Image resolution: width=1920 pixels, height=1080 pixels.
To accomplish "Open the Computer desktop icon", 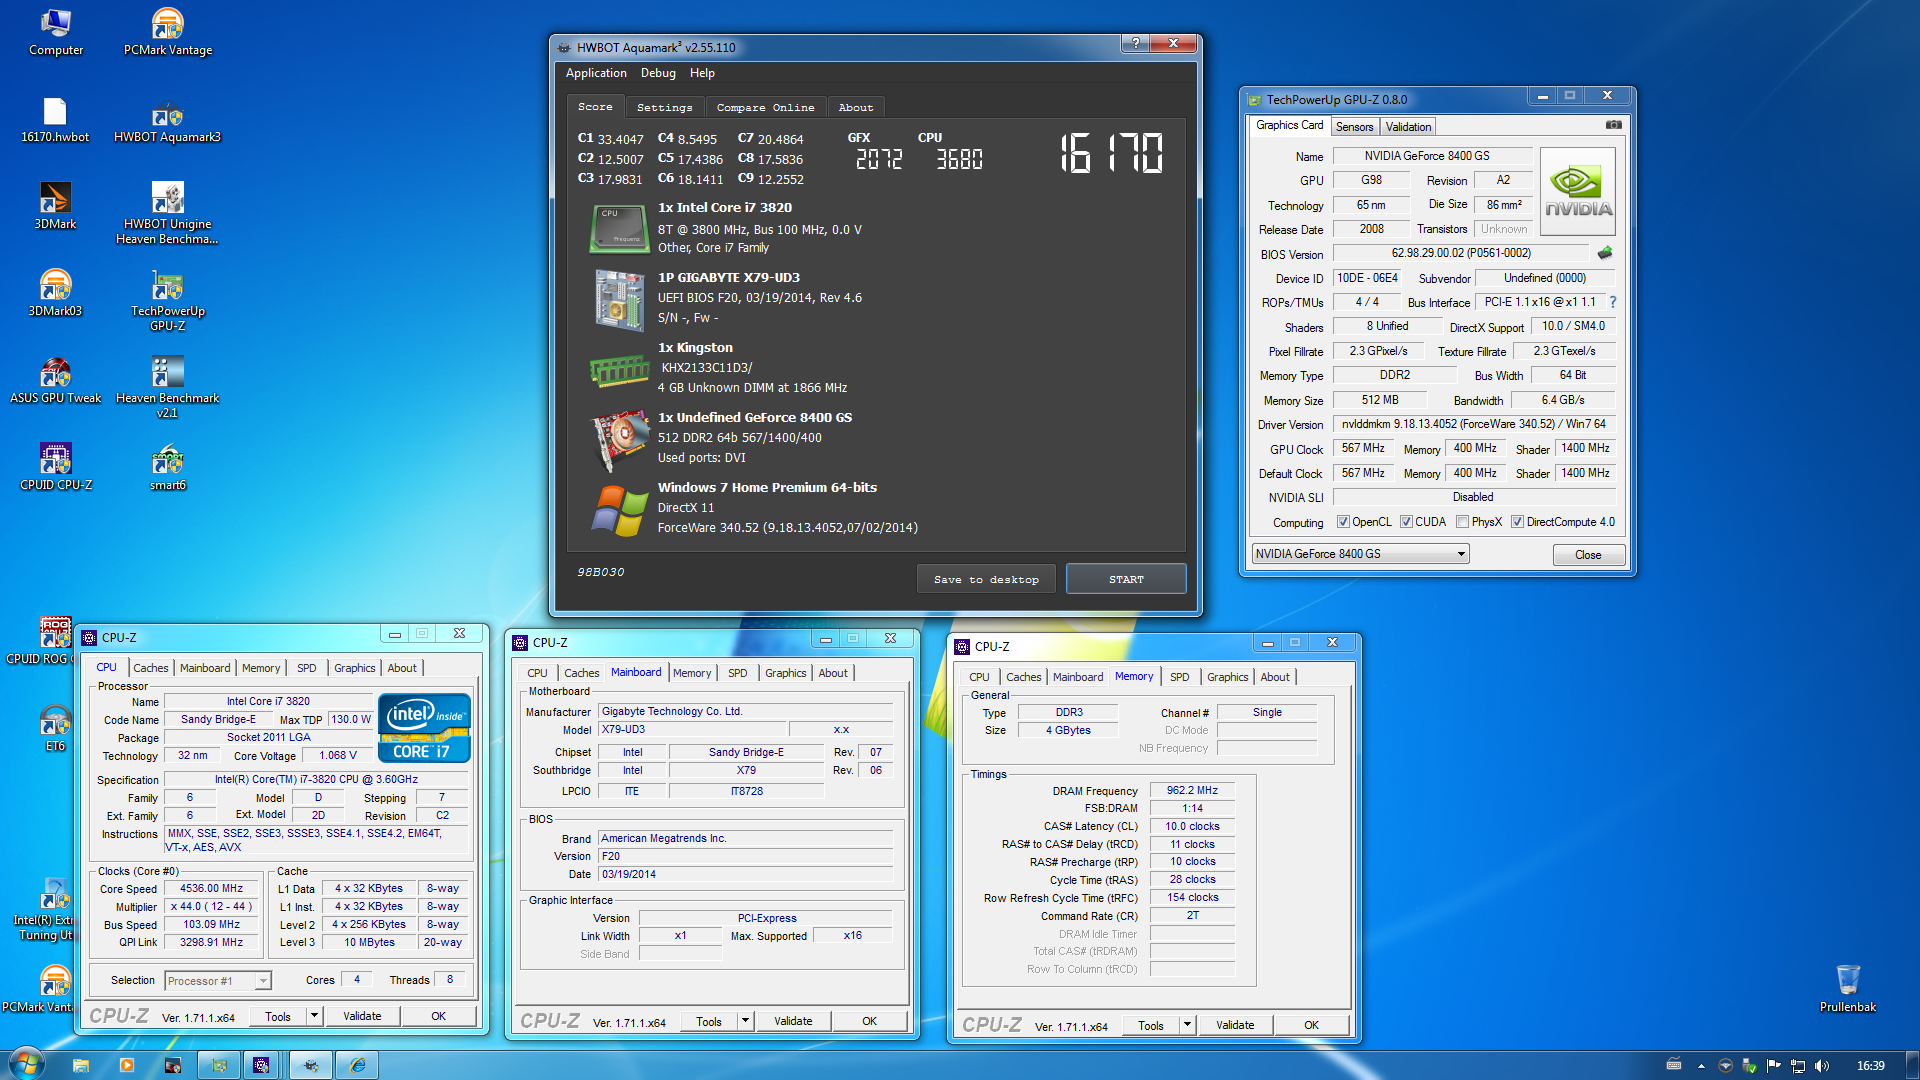I will (55, 32).
